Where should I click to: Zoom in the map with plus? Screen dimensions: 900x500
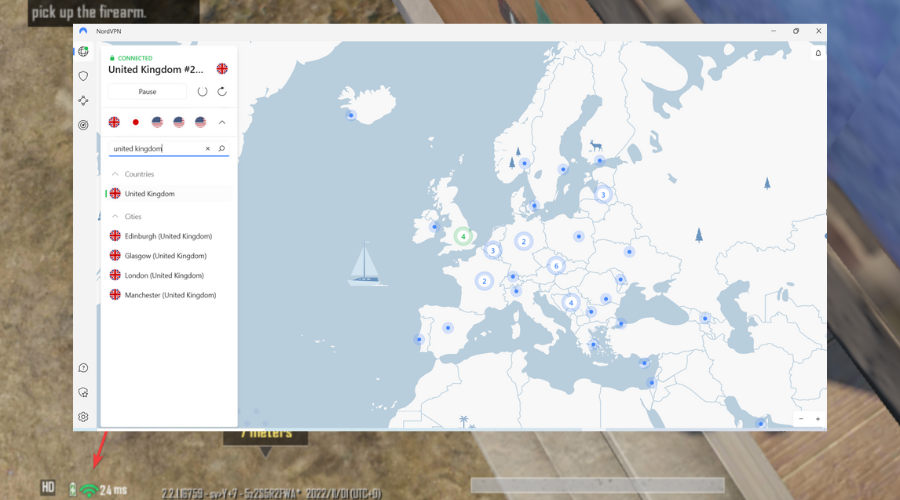click(818, 418)
